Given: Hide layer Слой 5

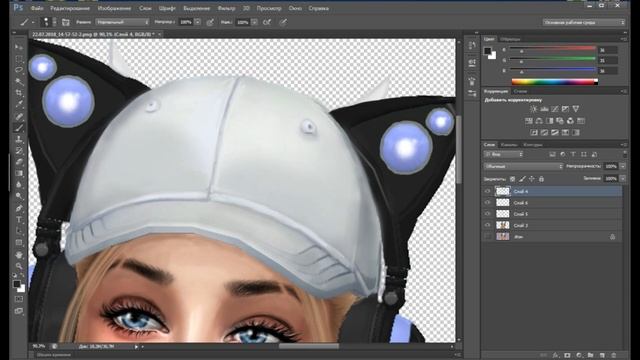Looking at the screenshot, I should coord(487,214).
